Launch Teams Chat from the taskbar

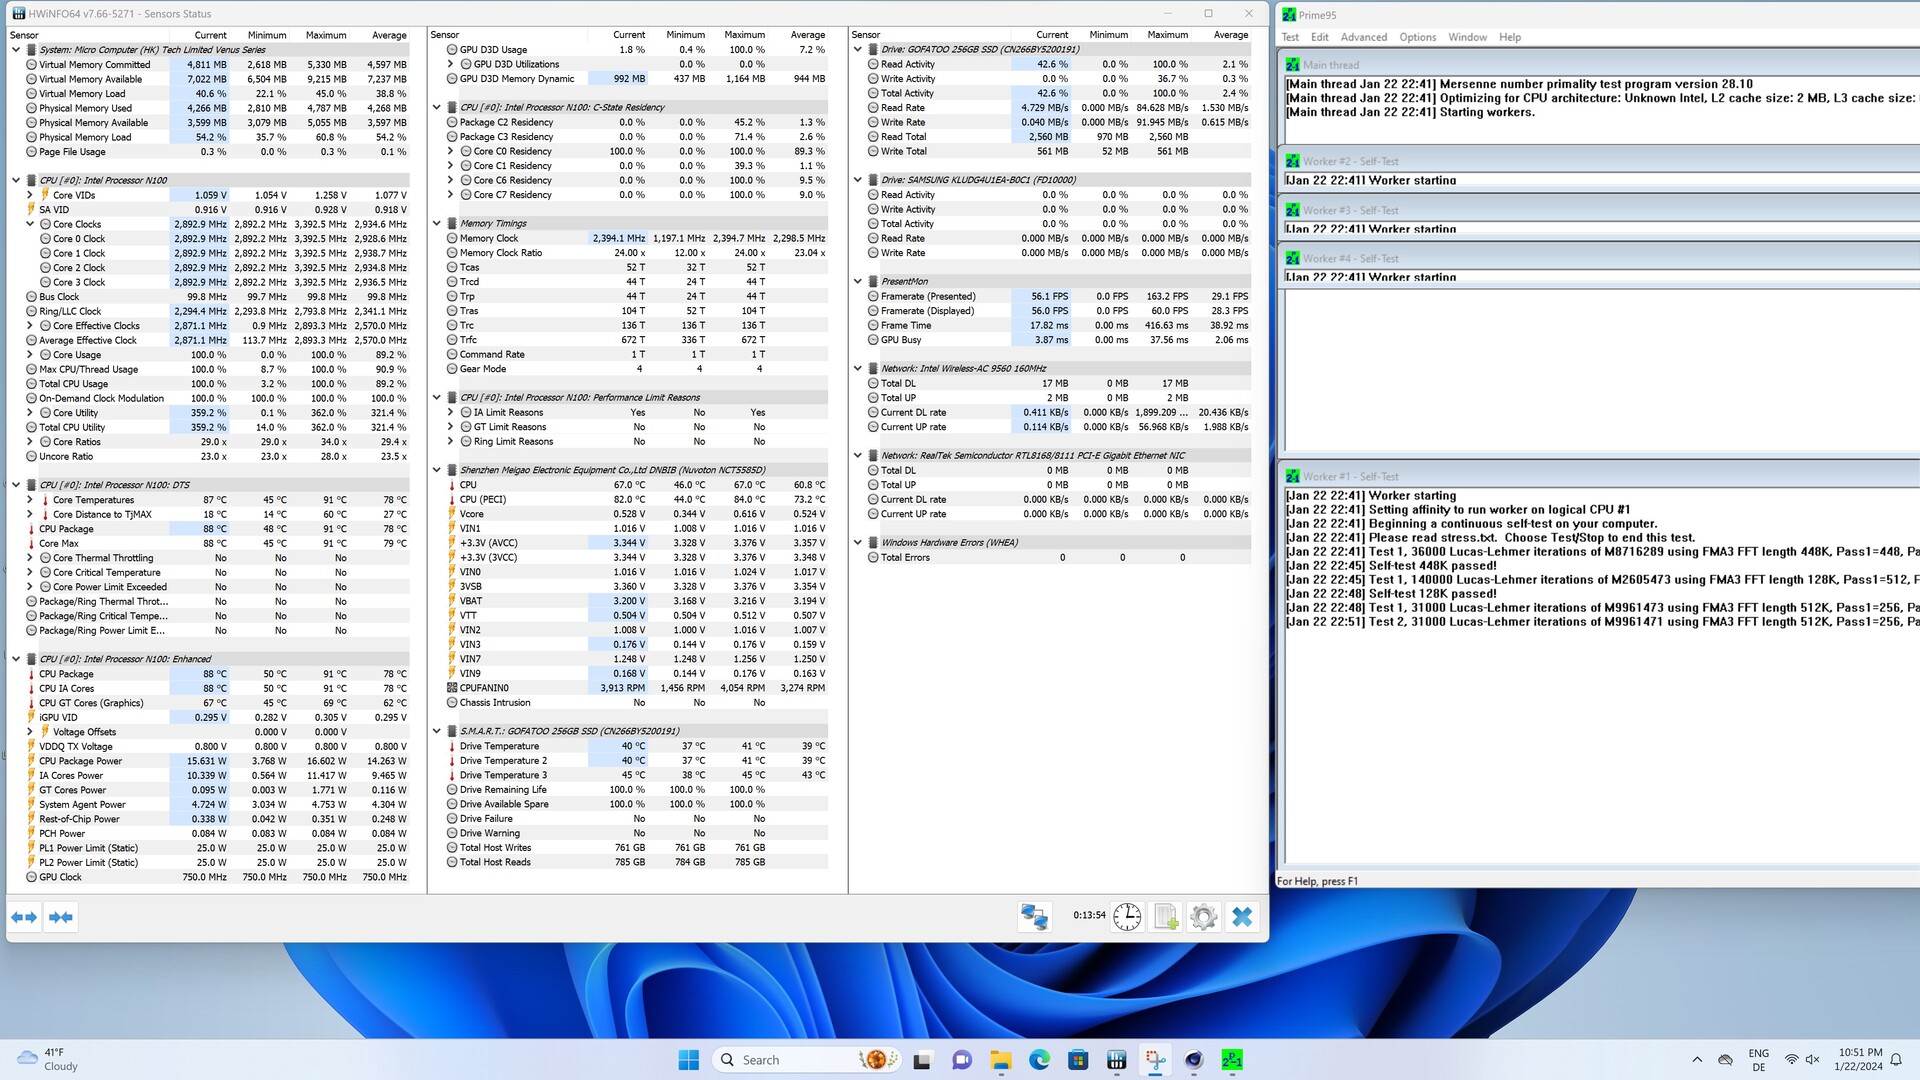(x=961, y=1060)
